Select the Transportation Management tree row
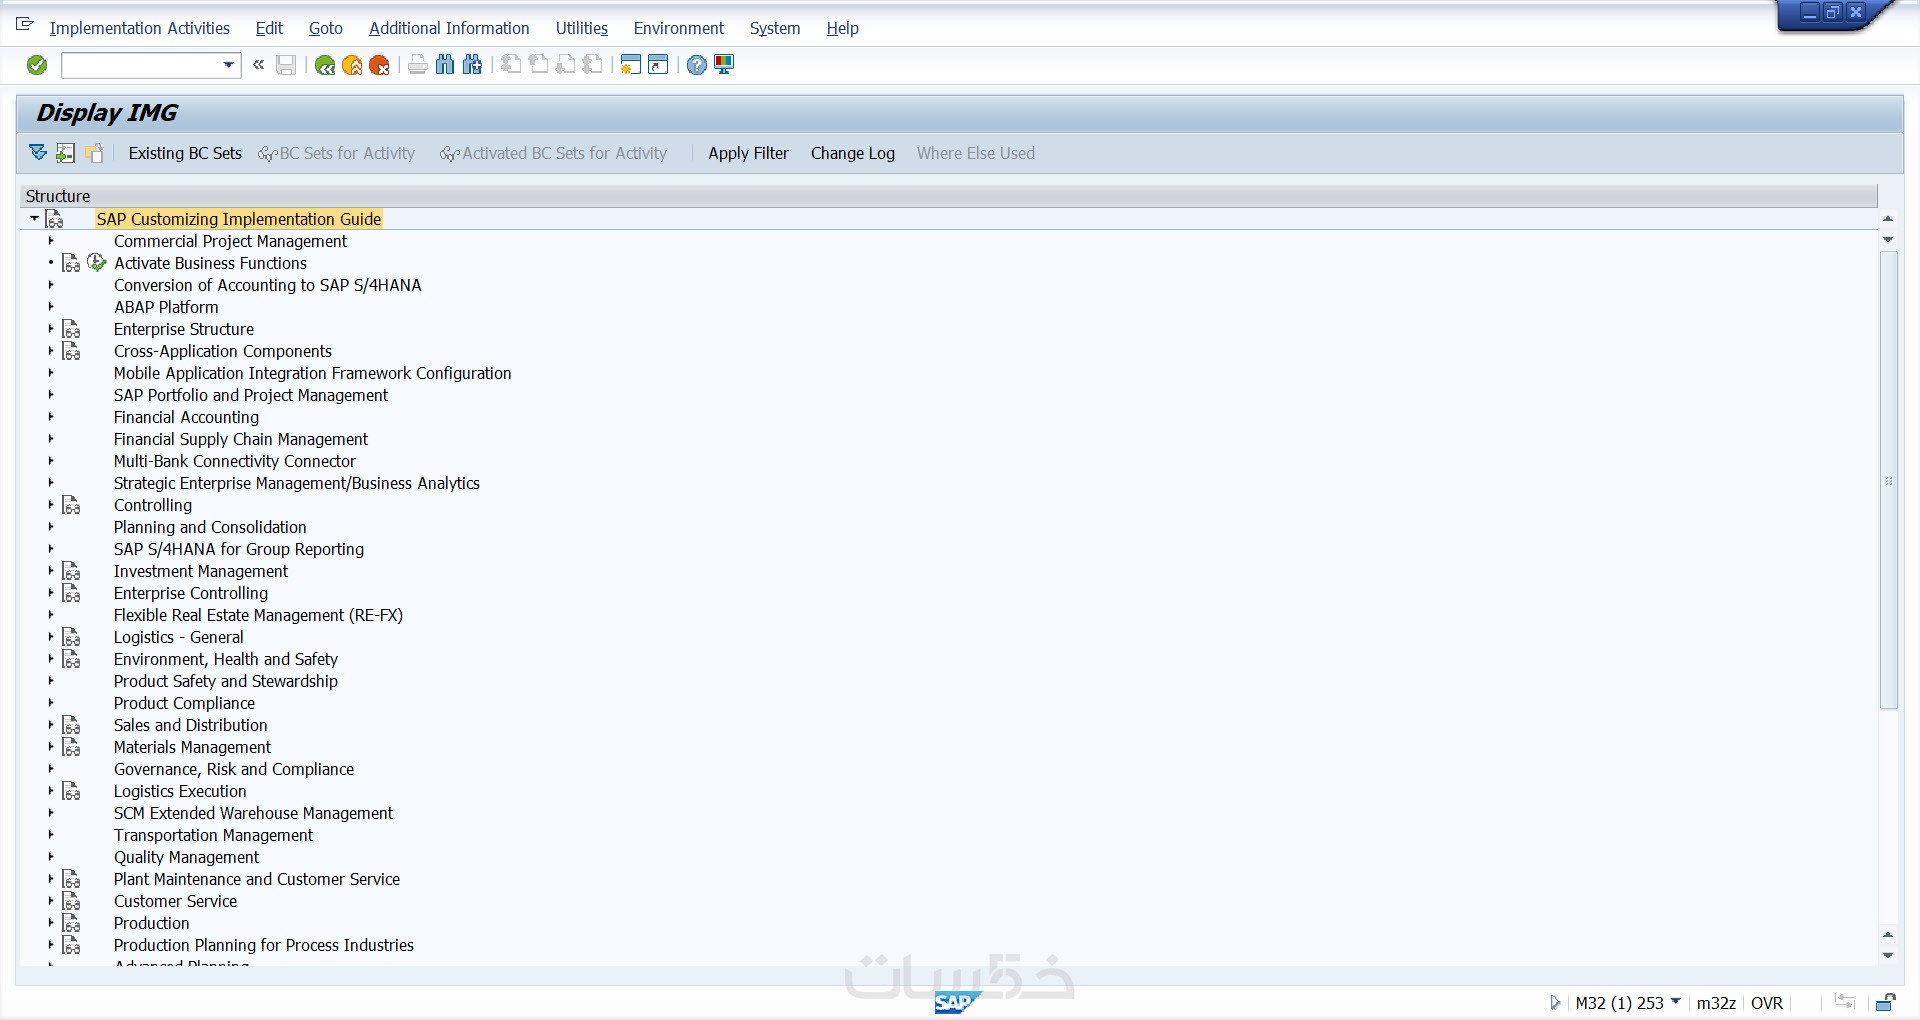The height and width of the screenshot is (1020, 1920). (x=213, y=835)
